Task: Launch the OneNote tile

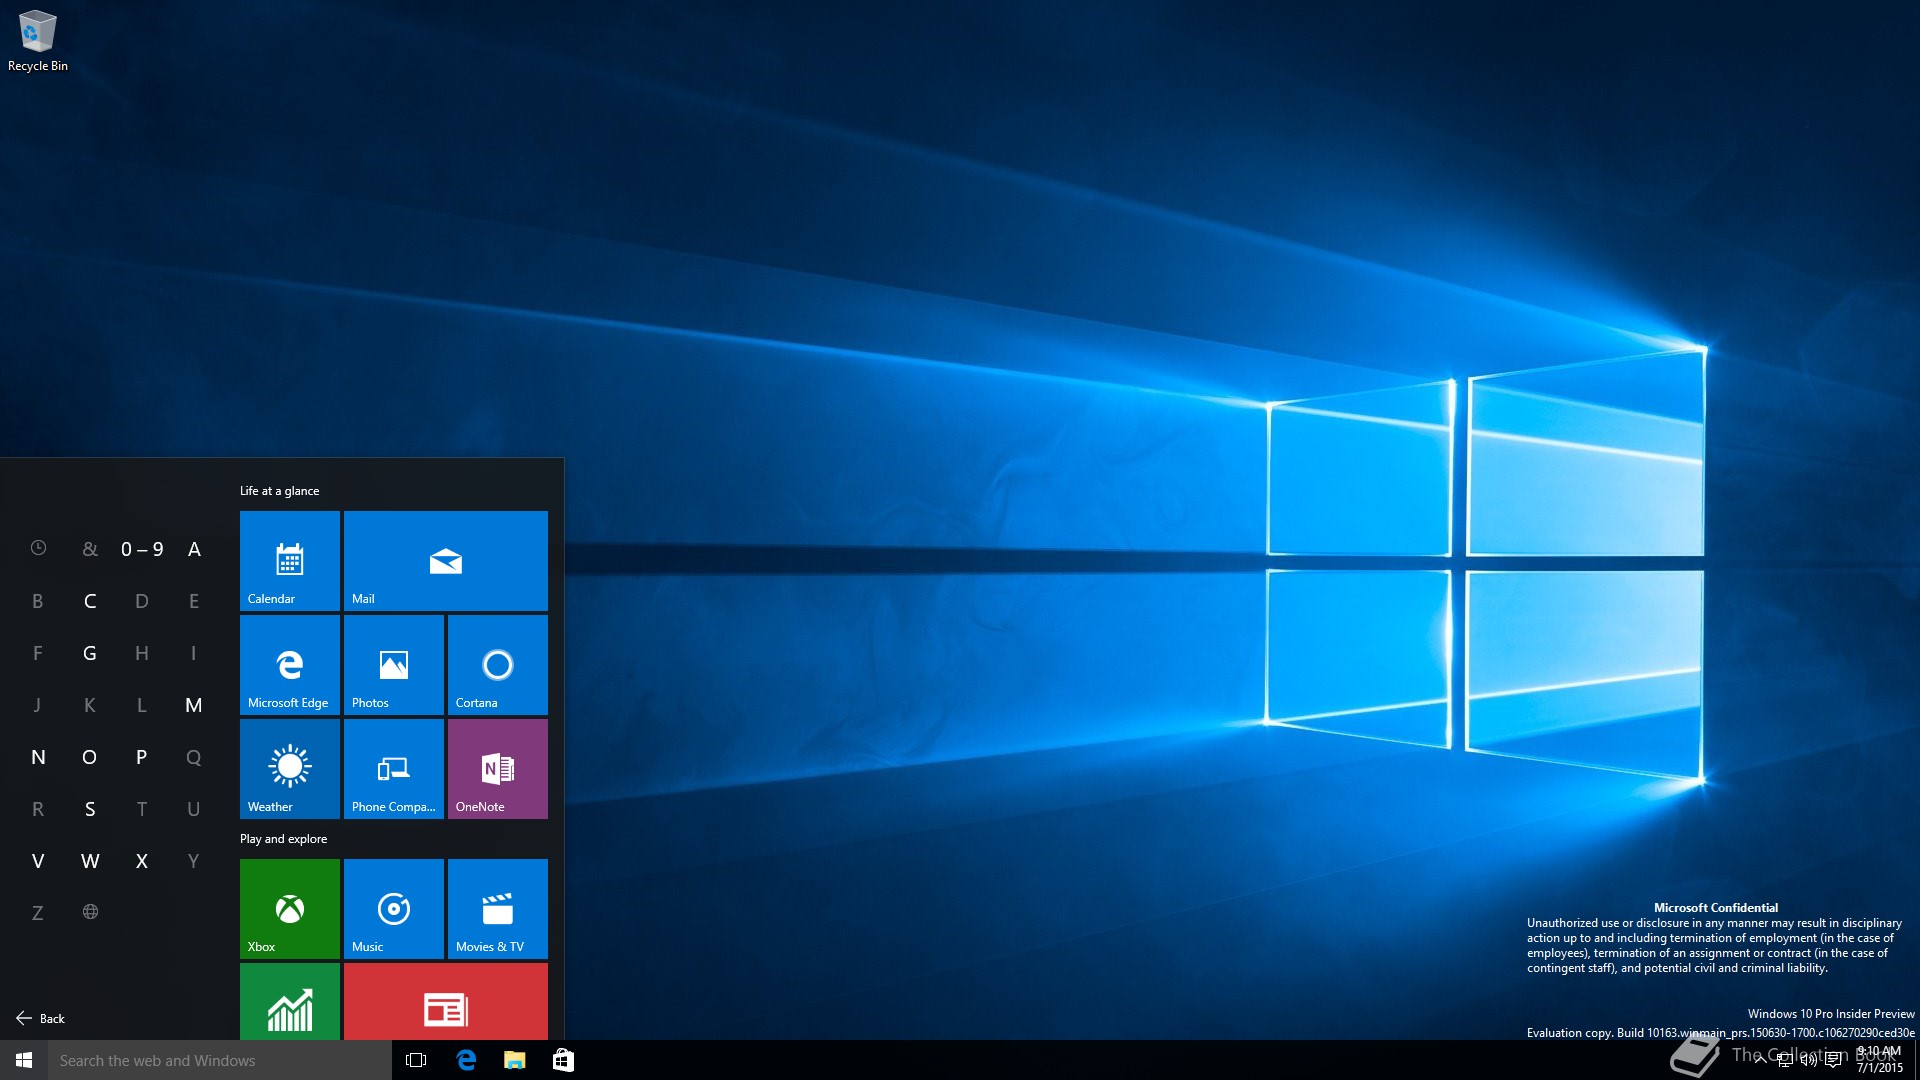Action: click(x=498, y=769)
